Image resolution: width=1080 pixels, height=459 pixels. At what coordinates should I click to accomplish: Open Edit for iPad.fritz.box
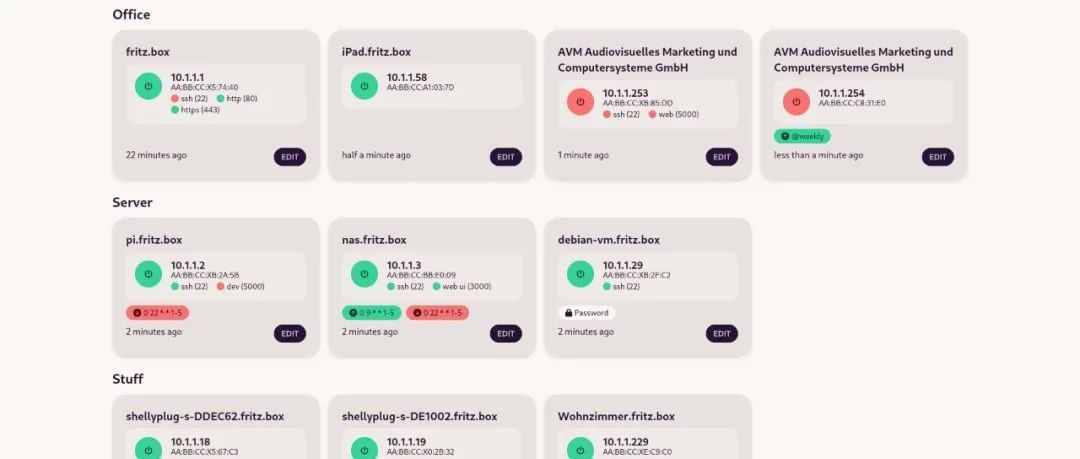coord(506,157)
